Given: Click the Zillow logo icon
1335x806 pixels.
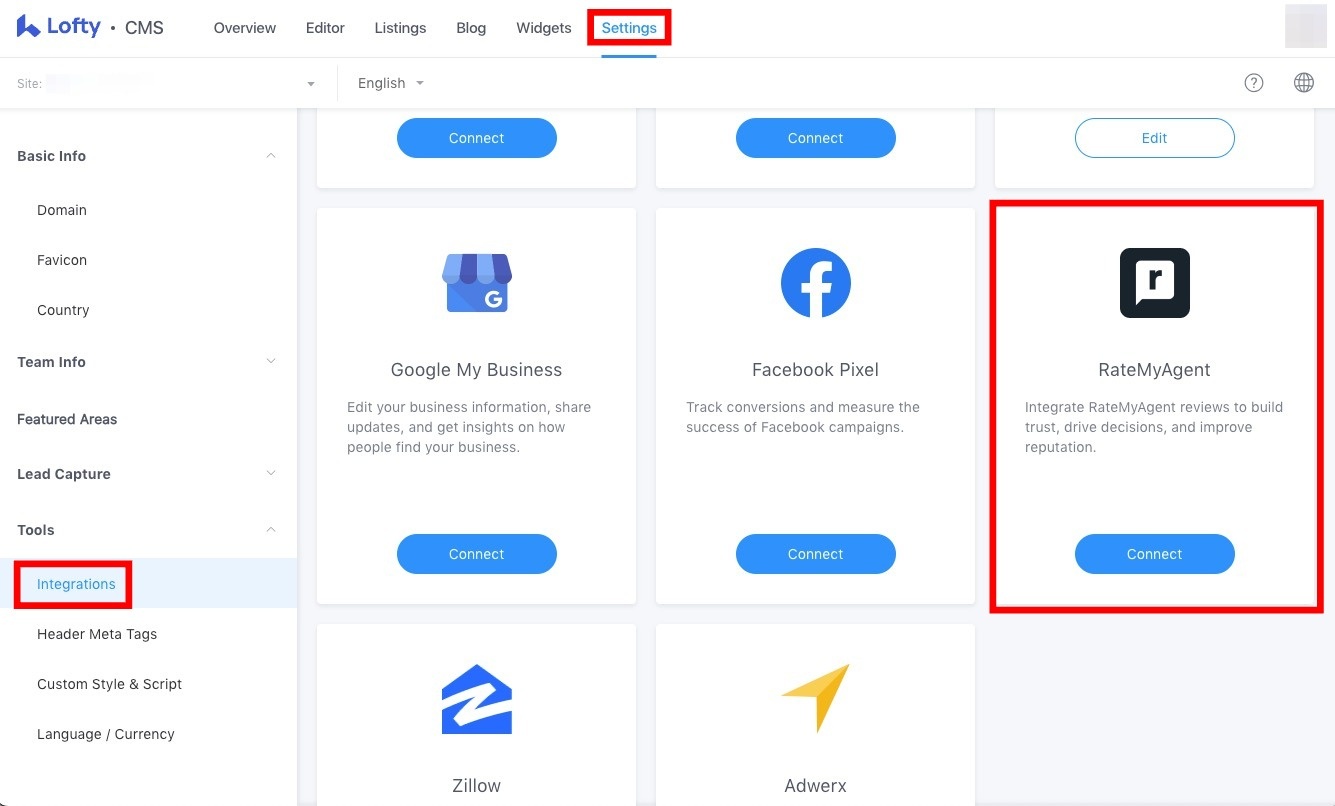Looking at the screenshot, I should [x=477, y=699].
